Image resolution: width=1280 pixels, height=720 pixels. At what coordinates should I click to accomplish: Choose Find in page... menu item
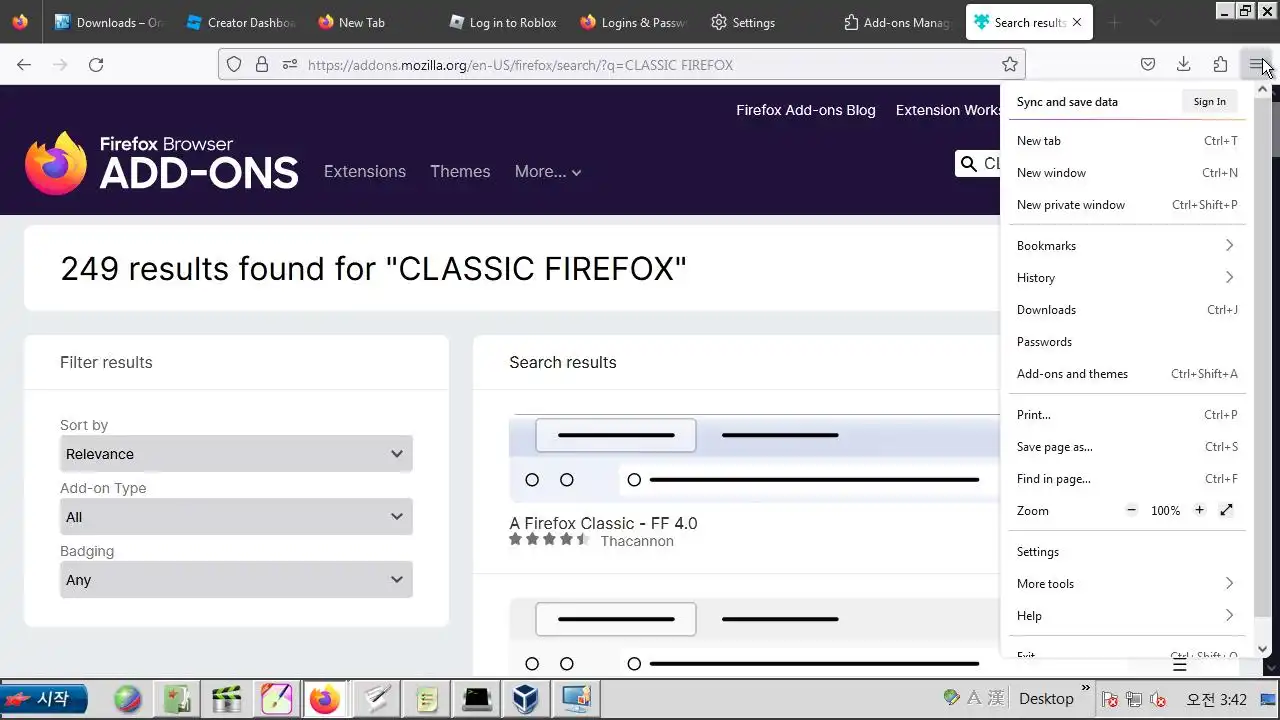coord(1127,478)
